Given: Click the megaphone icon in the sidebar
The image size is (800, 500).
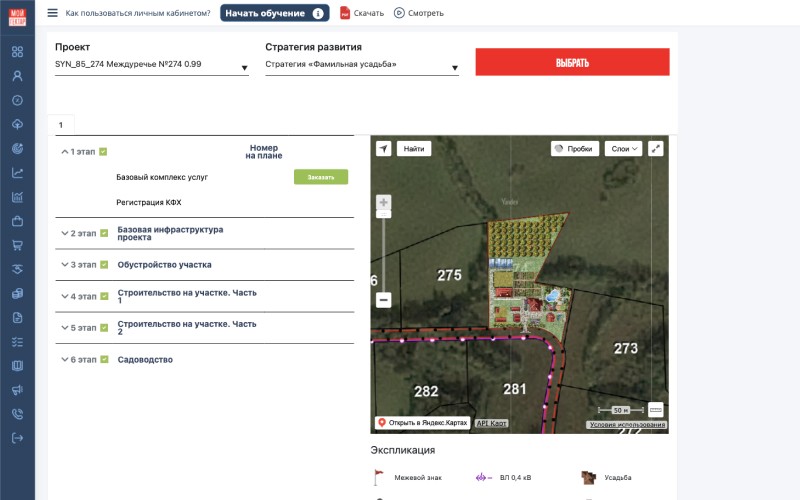Looking at the screenshot, I should [x=17, y=390].
